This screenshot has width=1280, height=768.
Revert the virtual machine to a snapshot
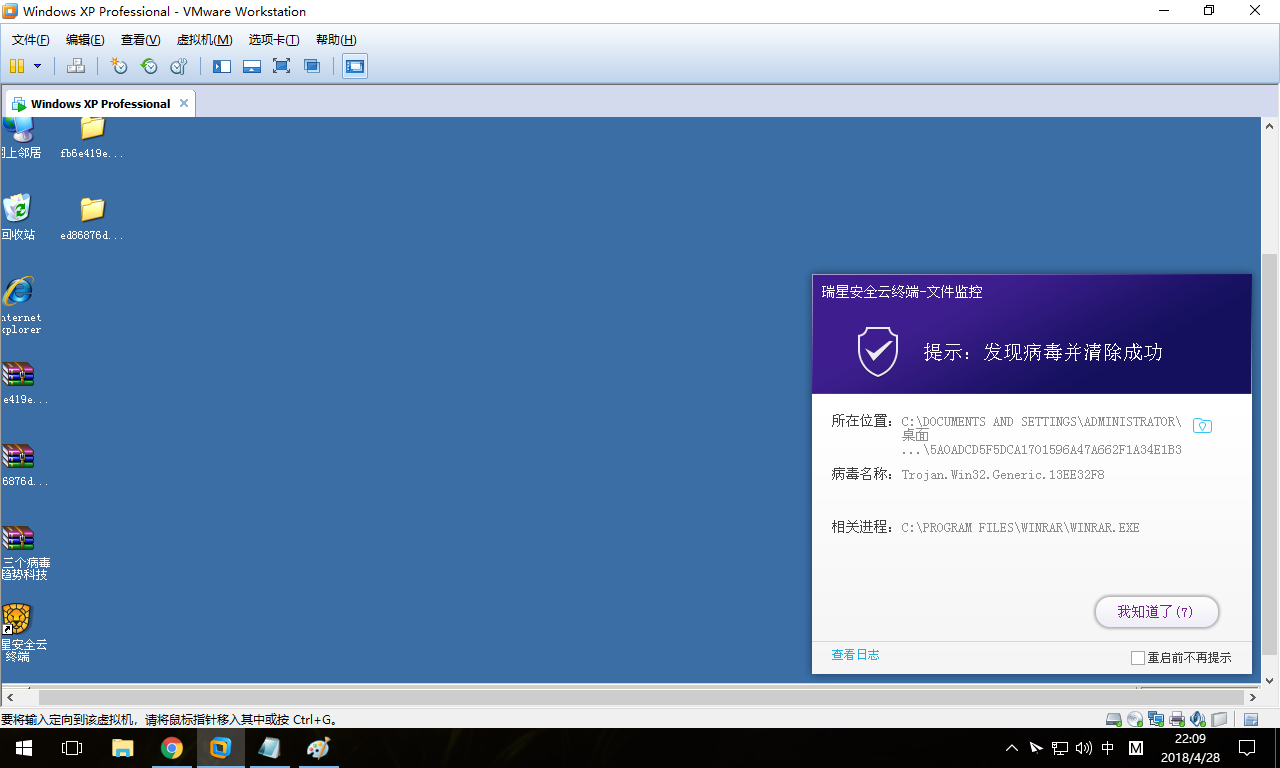[x=149, y=66]
